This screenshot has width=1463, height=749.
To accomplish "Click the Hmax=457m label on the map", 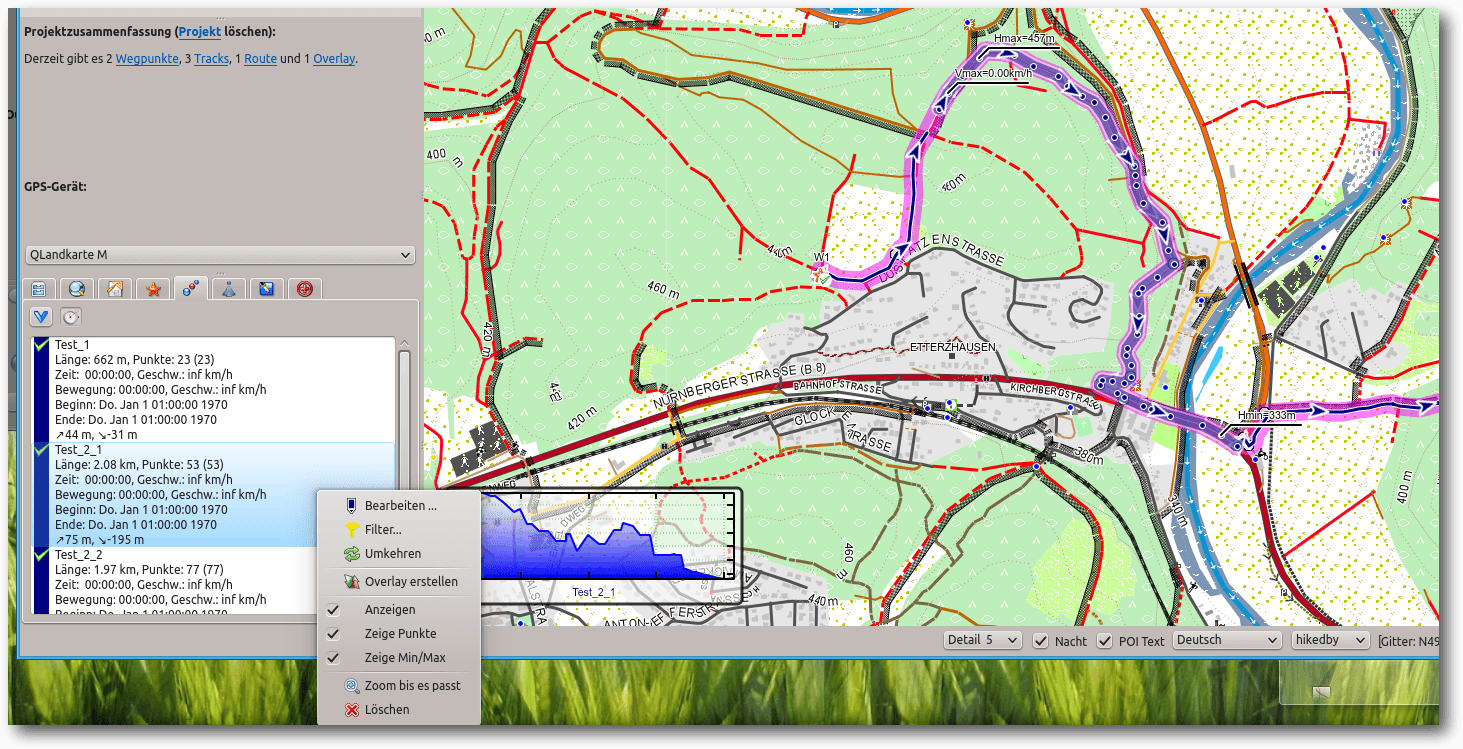I will pos(1025,38).
